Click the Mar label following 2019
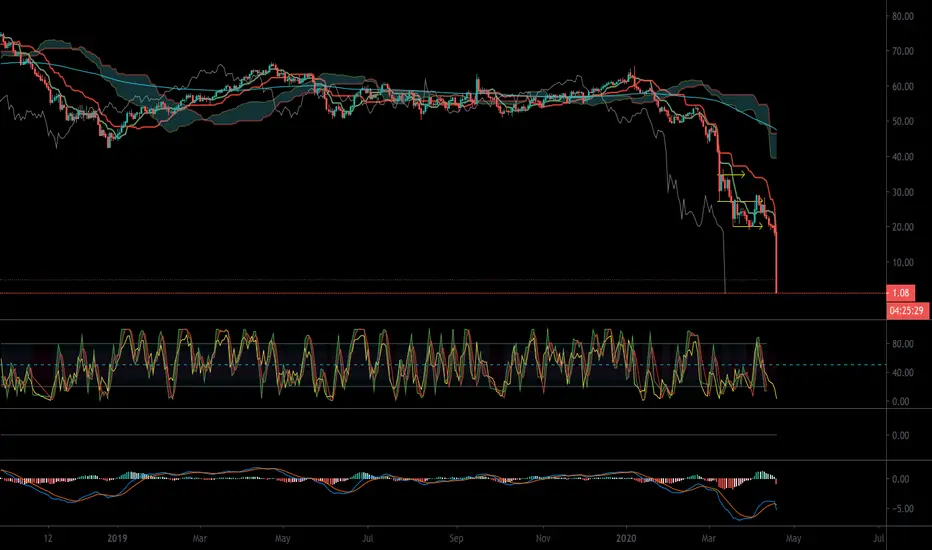The width and height of the screenshot is (932, 550). 200,539
